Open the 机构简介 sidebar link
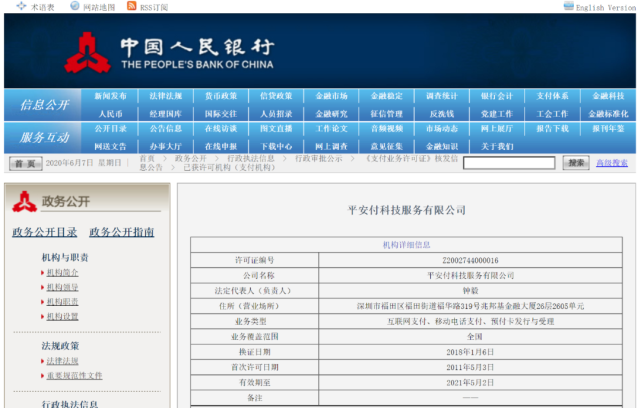This screenshot has height=408, width=641. click(x=62, y=273)
